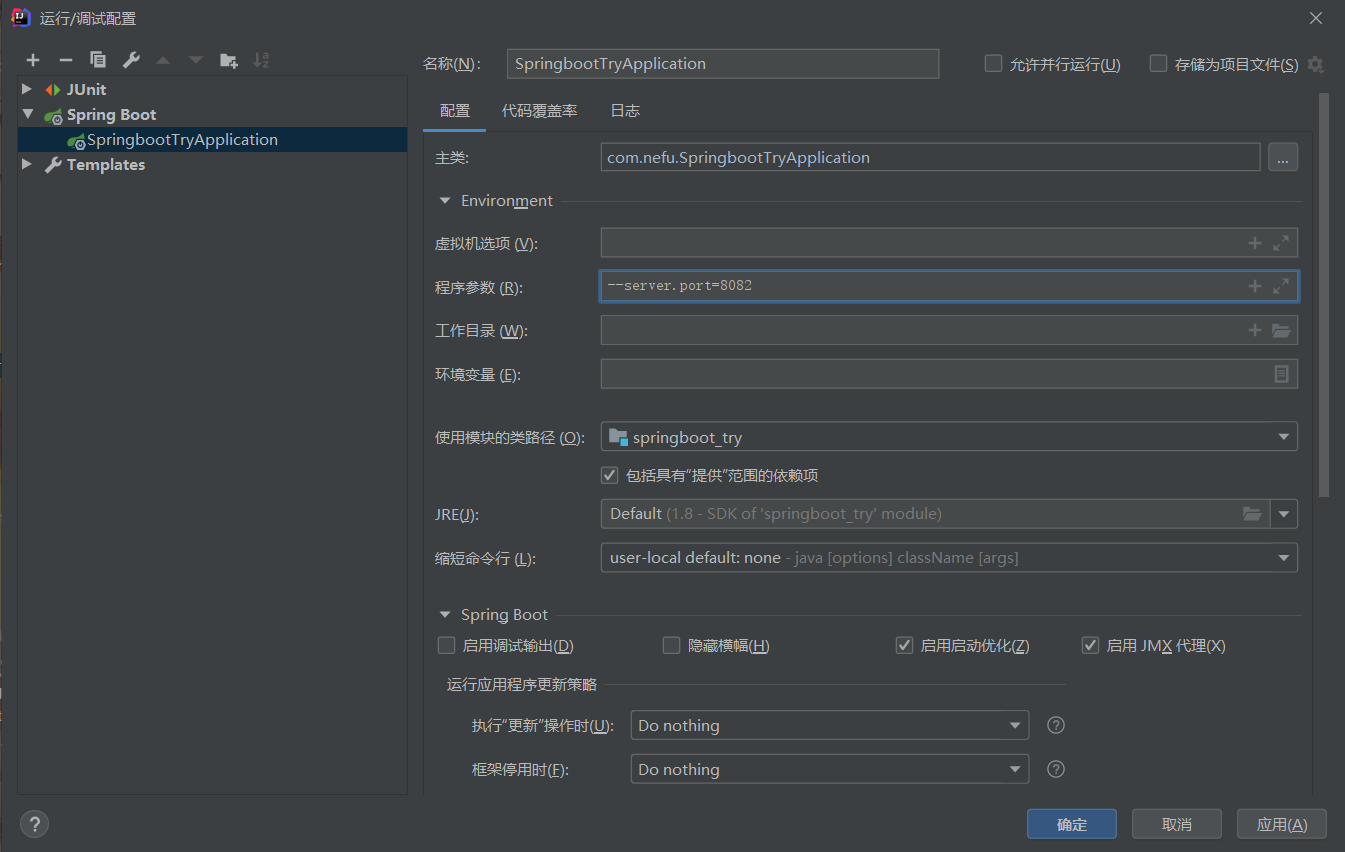Image resolution: width=1345 pixels, height=852 pixels.
Task: Click the settings panel vertical scrollbar
Action: click(x=1324, y=295)
